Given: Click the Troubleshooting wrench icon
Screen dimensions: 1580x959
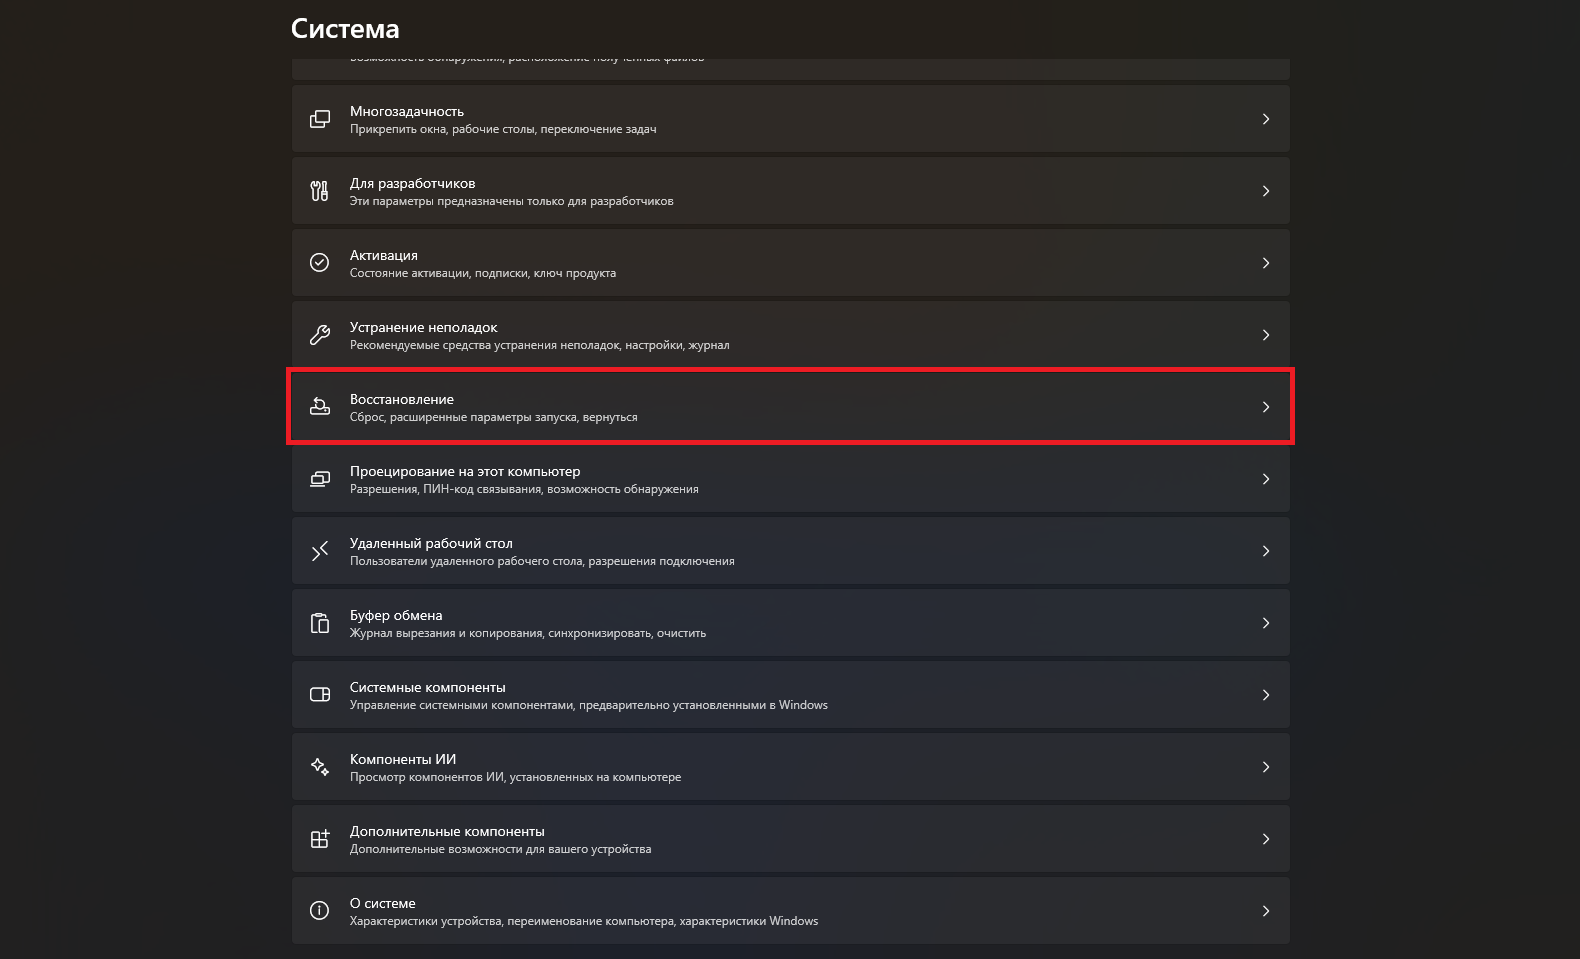Looking at the screenshot, I should tap(320, 335).
